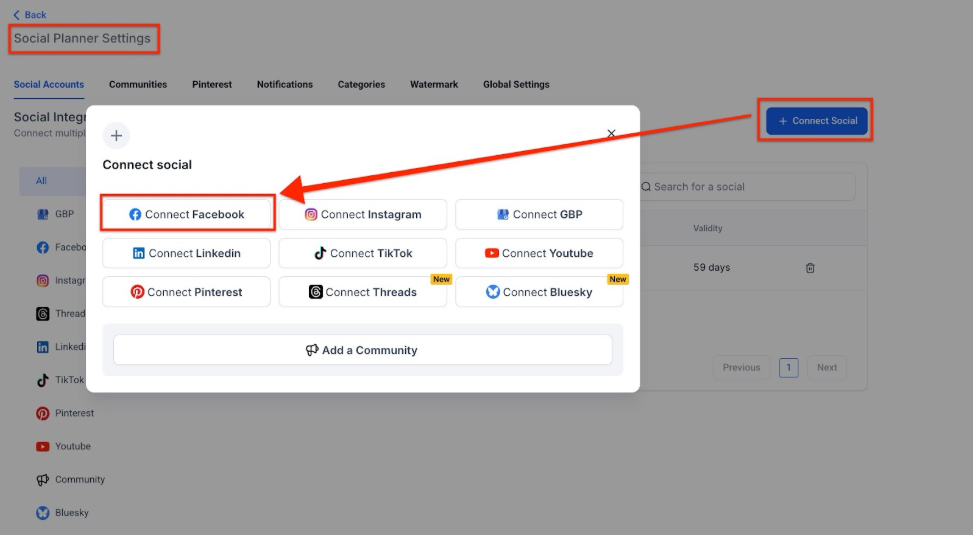Choose Connect GBP
This screenshot has width=973, height=535.
click(x=539, y=214)
